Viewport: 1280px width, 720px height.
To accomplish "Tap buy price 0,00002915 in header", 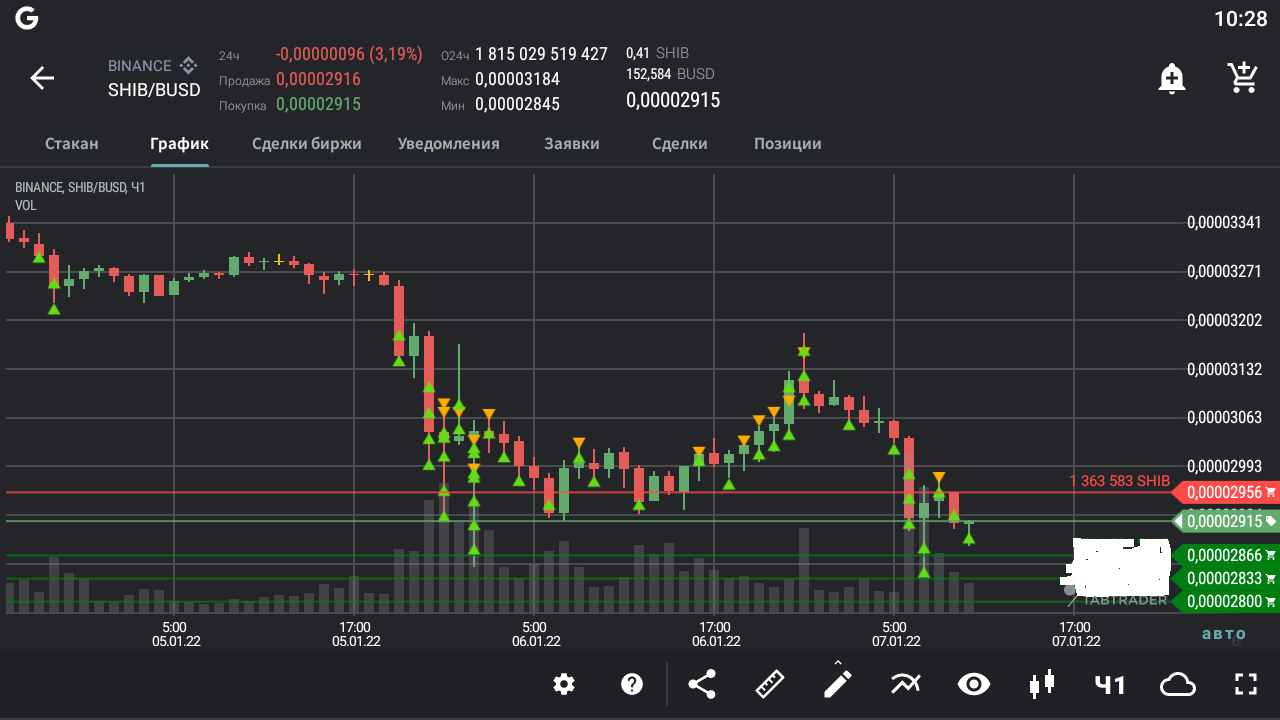I will coord(318,104).
